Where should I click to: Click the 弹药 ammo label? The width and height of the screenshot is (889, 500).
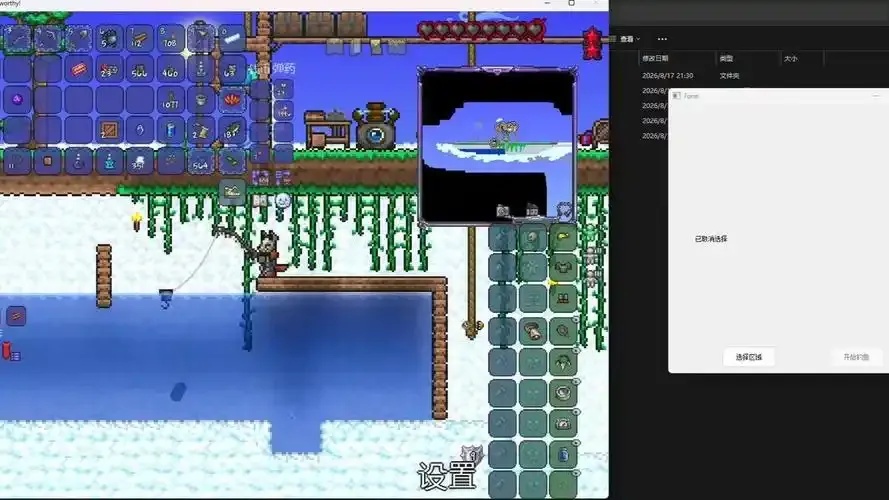tap(284, 69)
